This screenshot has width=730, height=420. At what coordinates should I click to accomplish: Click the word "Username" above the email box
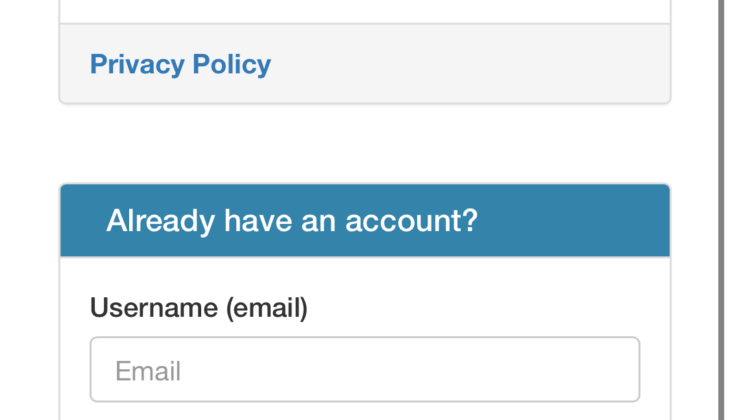[x=152, y=307]
